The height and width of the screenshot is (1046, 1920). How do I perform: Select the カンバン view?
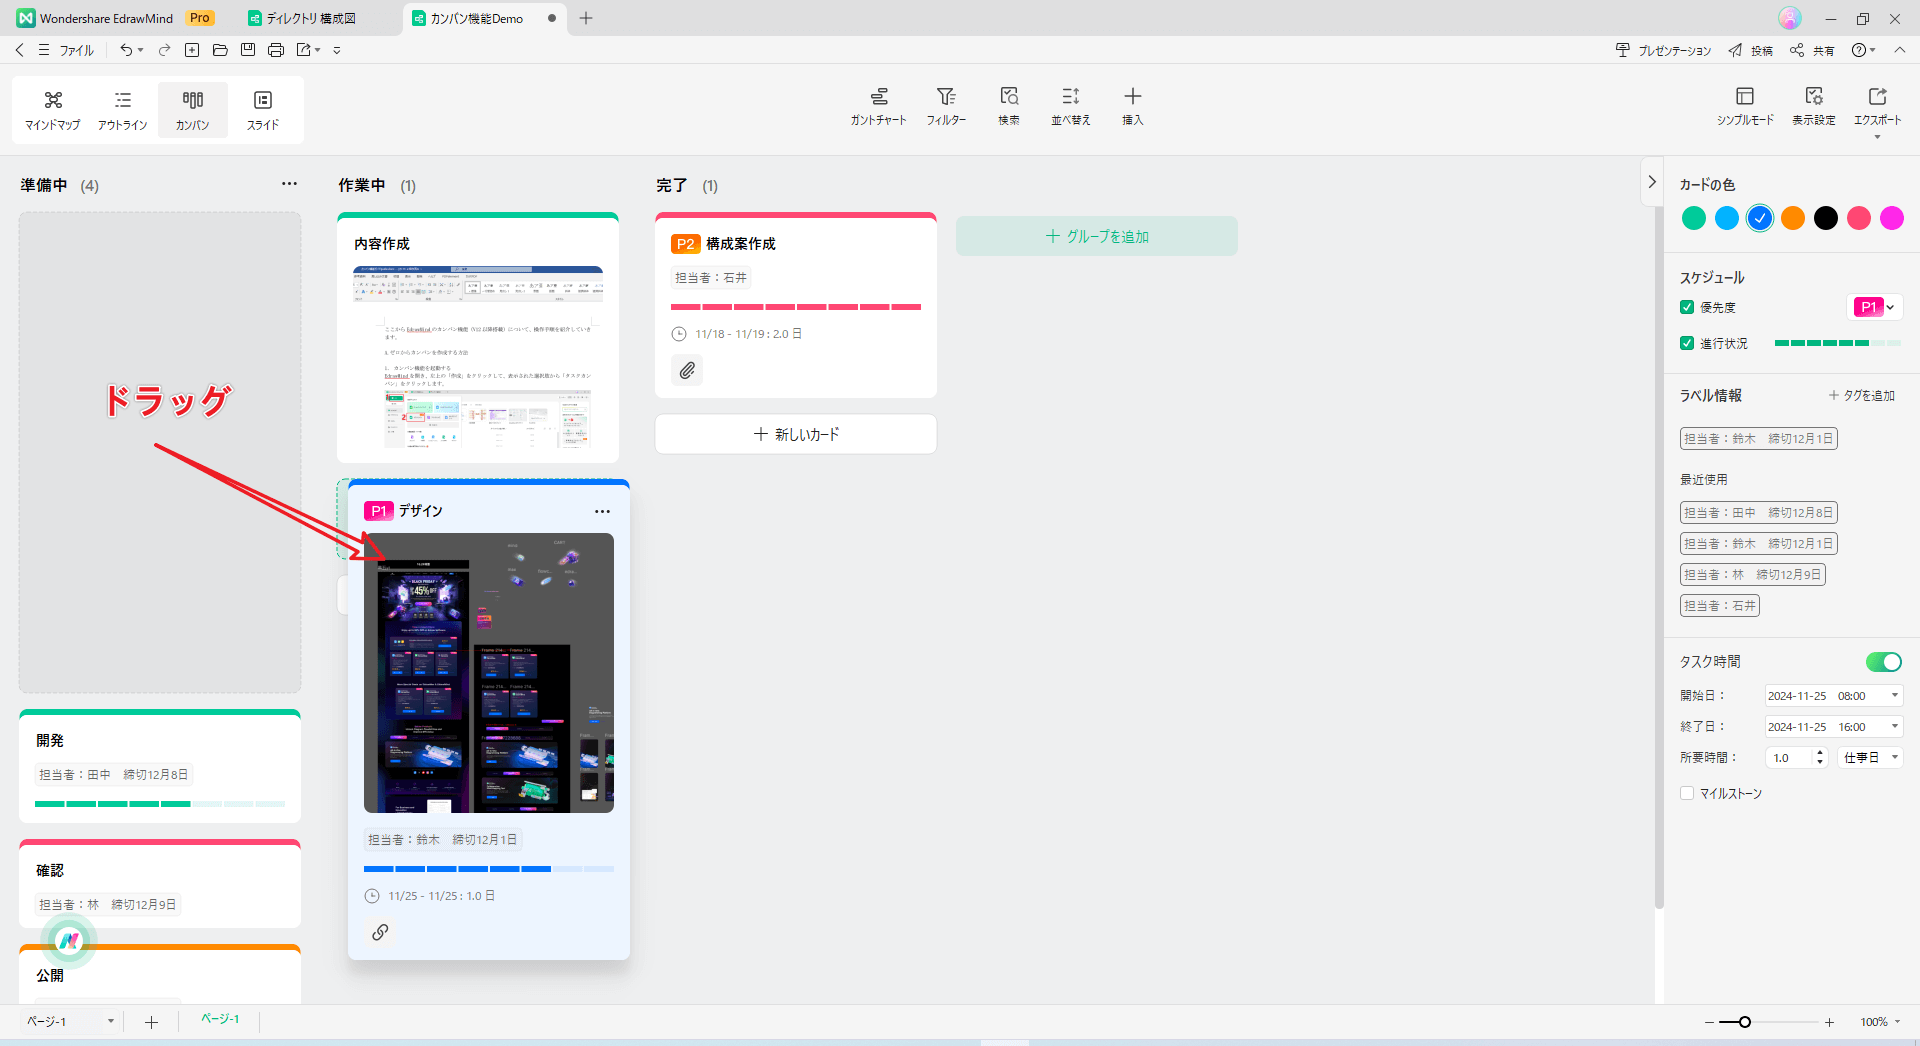tap(193, 110)
